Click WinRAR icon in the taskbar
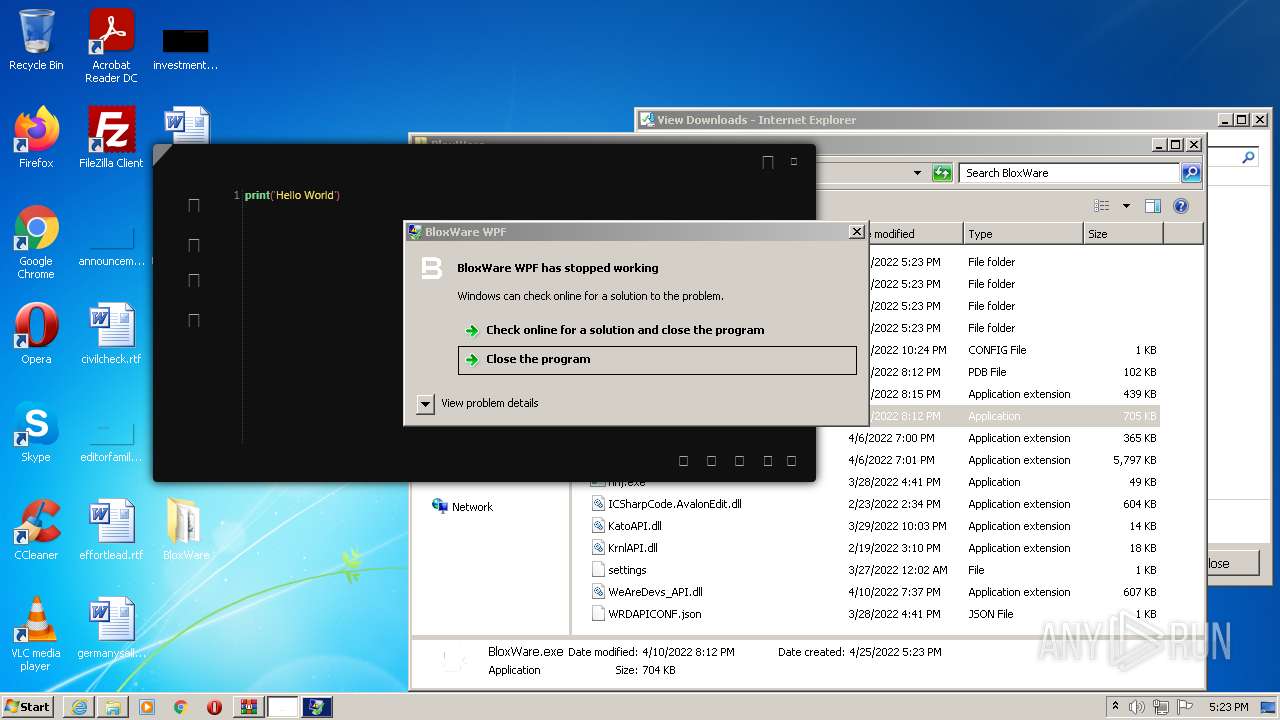 point(249,707)
